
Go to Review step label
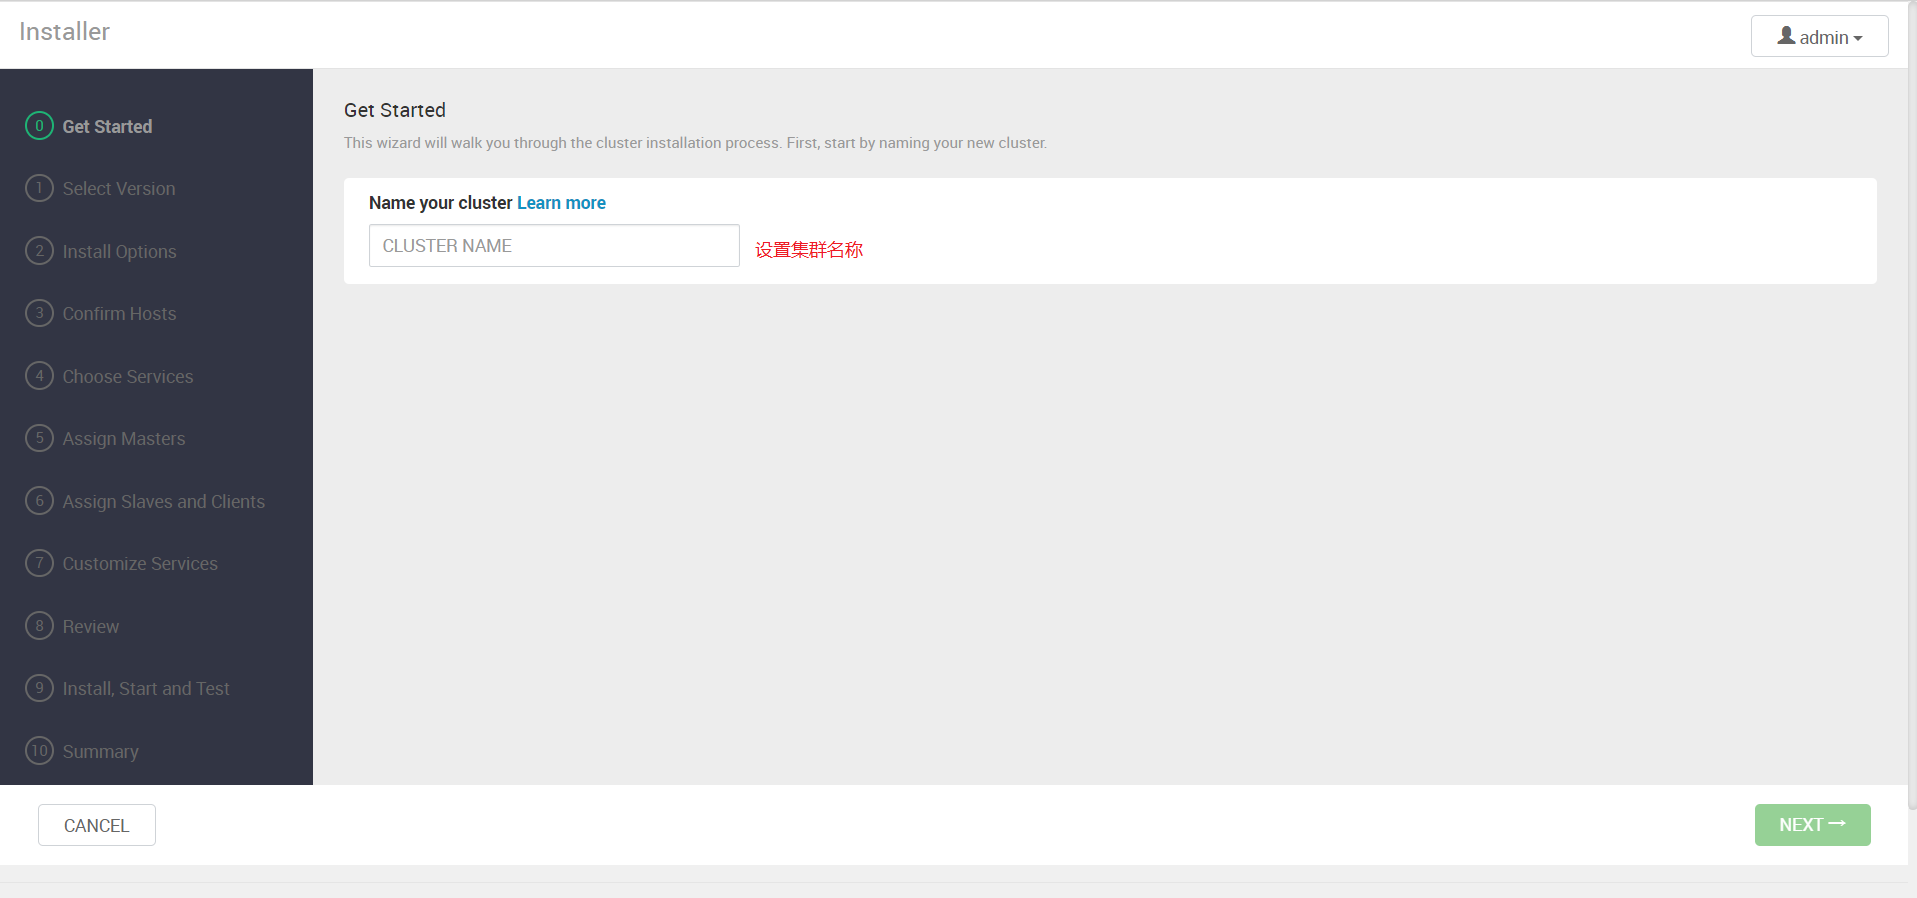point(91,627)
